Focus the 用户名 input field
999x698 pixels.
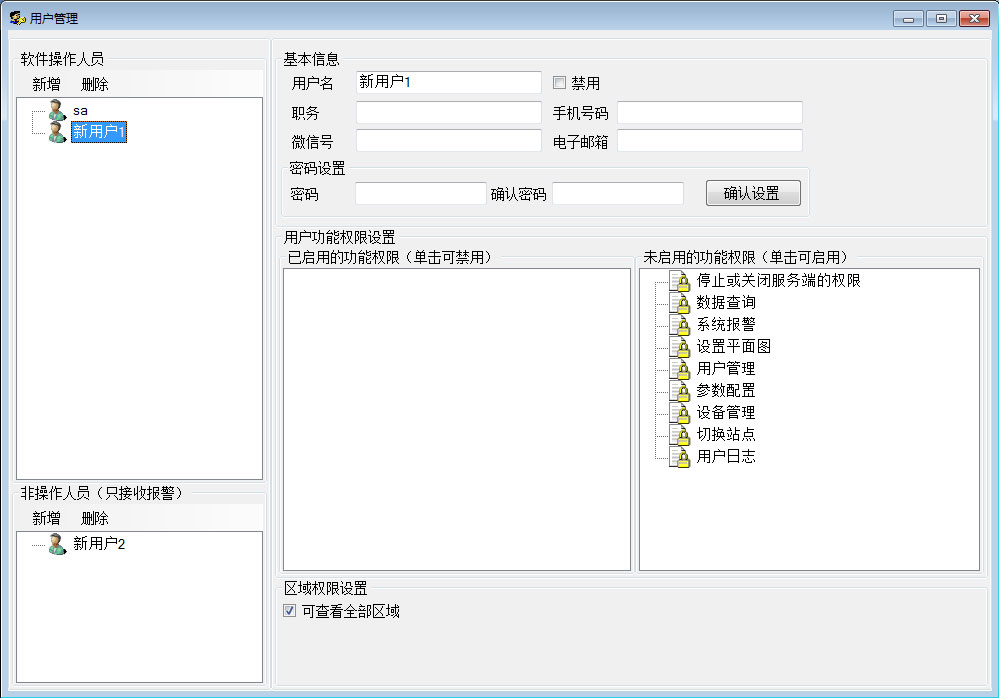[x=449, y=82]
